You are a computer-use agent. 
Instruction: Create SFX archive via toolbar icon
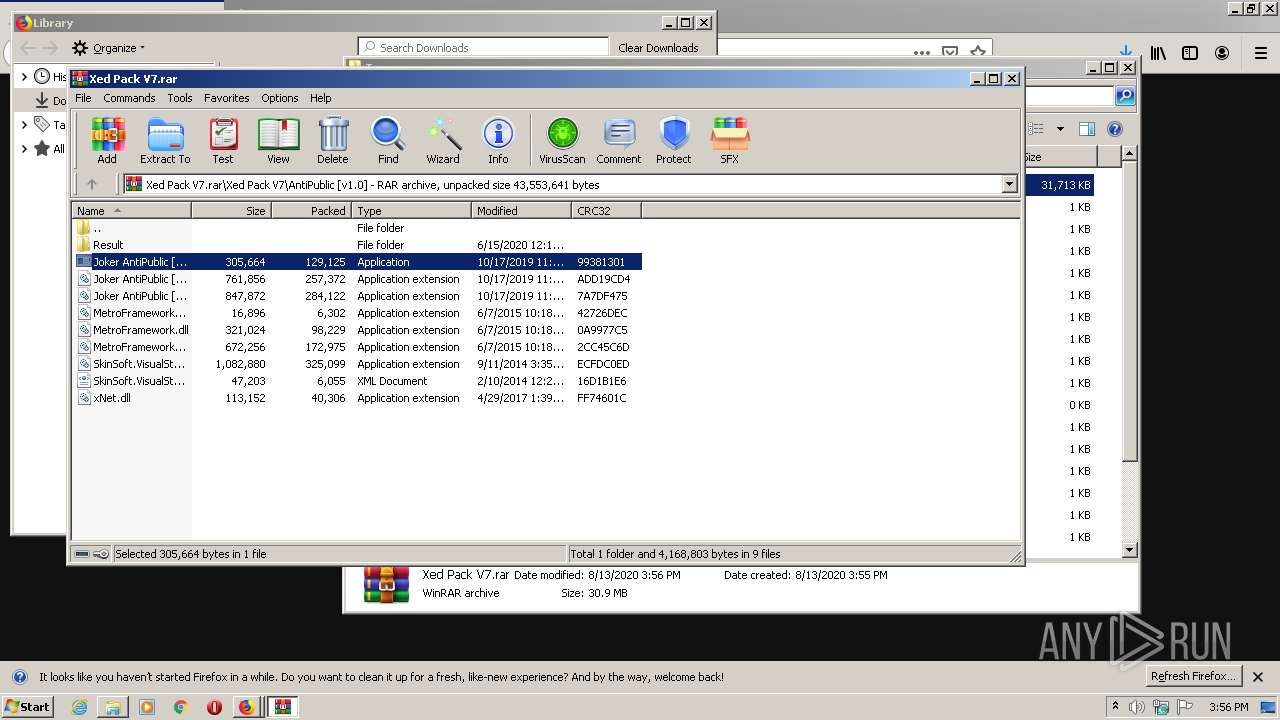[x=730, y=141]
